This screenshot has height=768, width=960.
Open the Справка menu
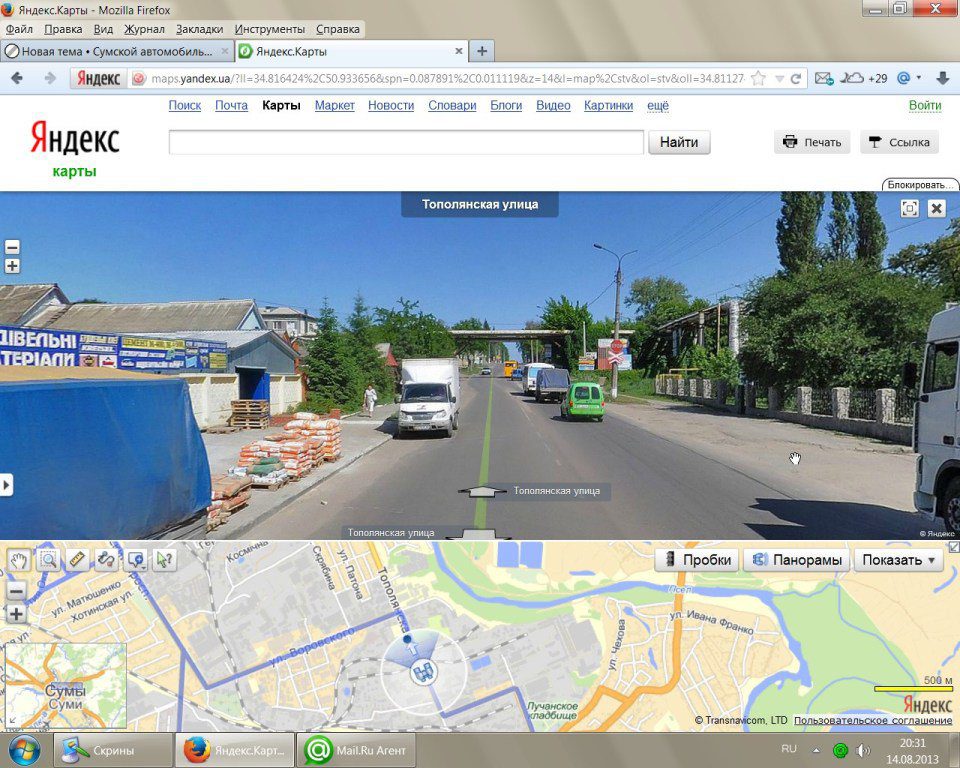338,29
